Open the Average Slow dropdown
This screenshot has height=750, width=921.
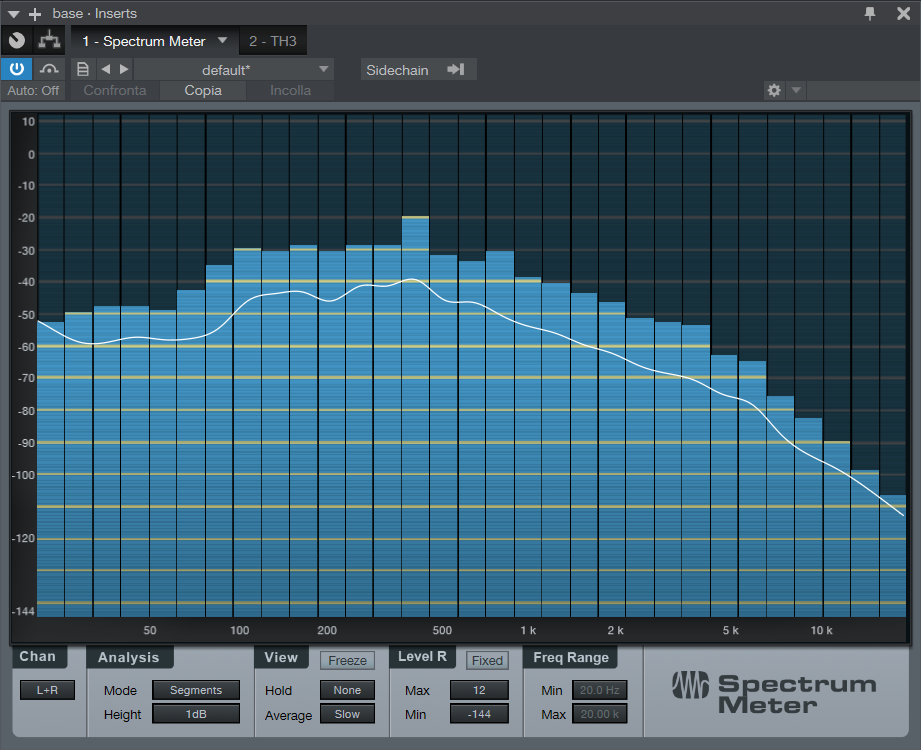point(347,714)
